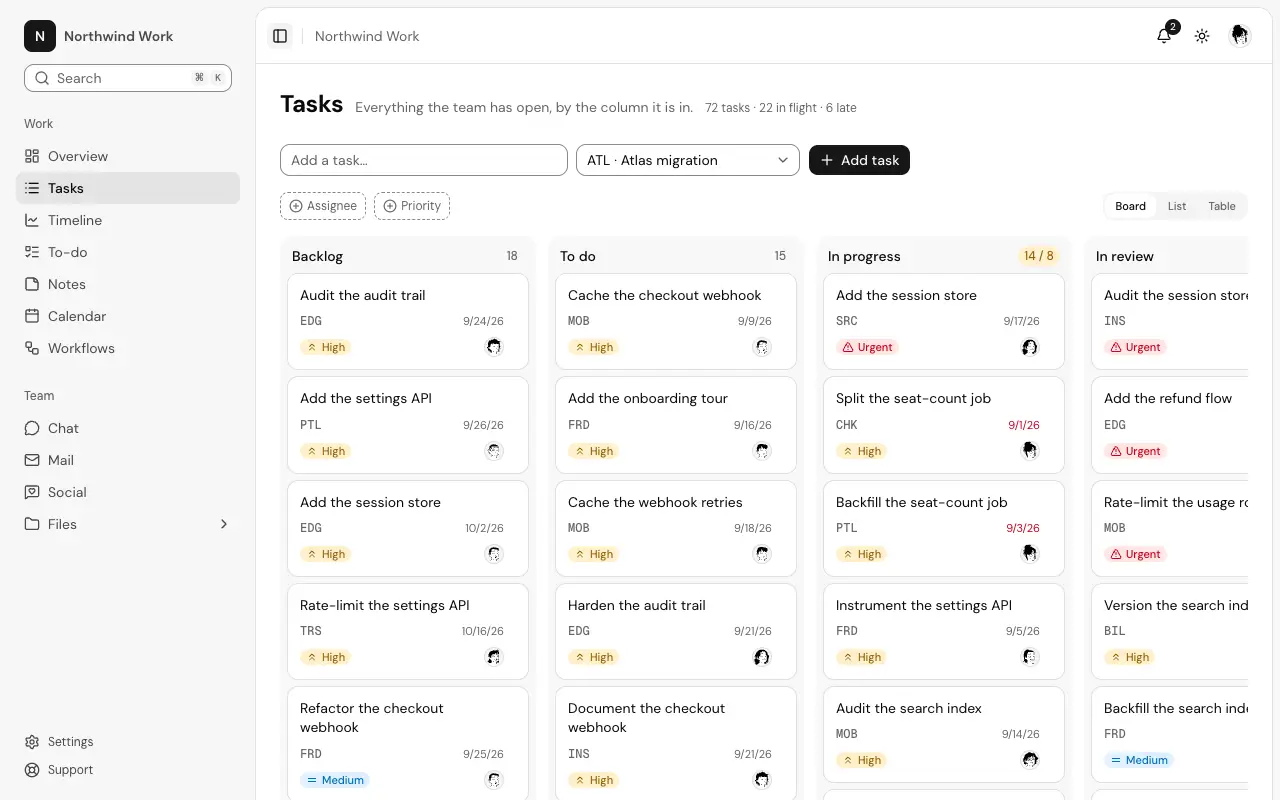This screenshot has width=1280, height=800.
Task: Click avatar on Rate-limit the settings API
Action: (x=494, y=657)
